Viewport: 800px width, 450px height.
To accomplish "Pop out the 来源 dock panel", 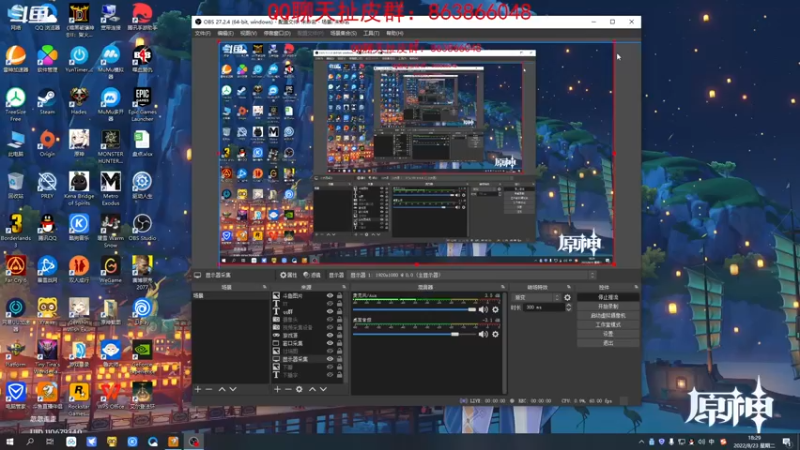I will (343, 287).
